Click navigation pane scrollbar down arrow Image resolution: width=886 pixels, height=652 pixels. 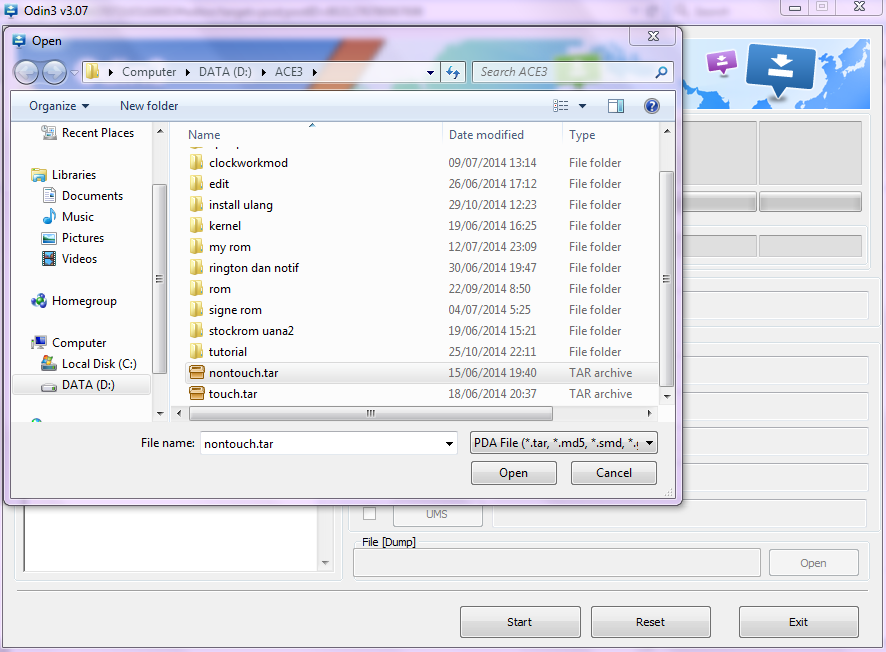point(160,414)
